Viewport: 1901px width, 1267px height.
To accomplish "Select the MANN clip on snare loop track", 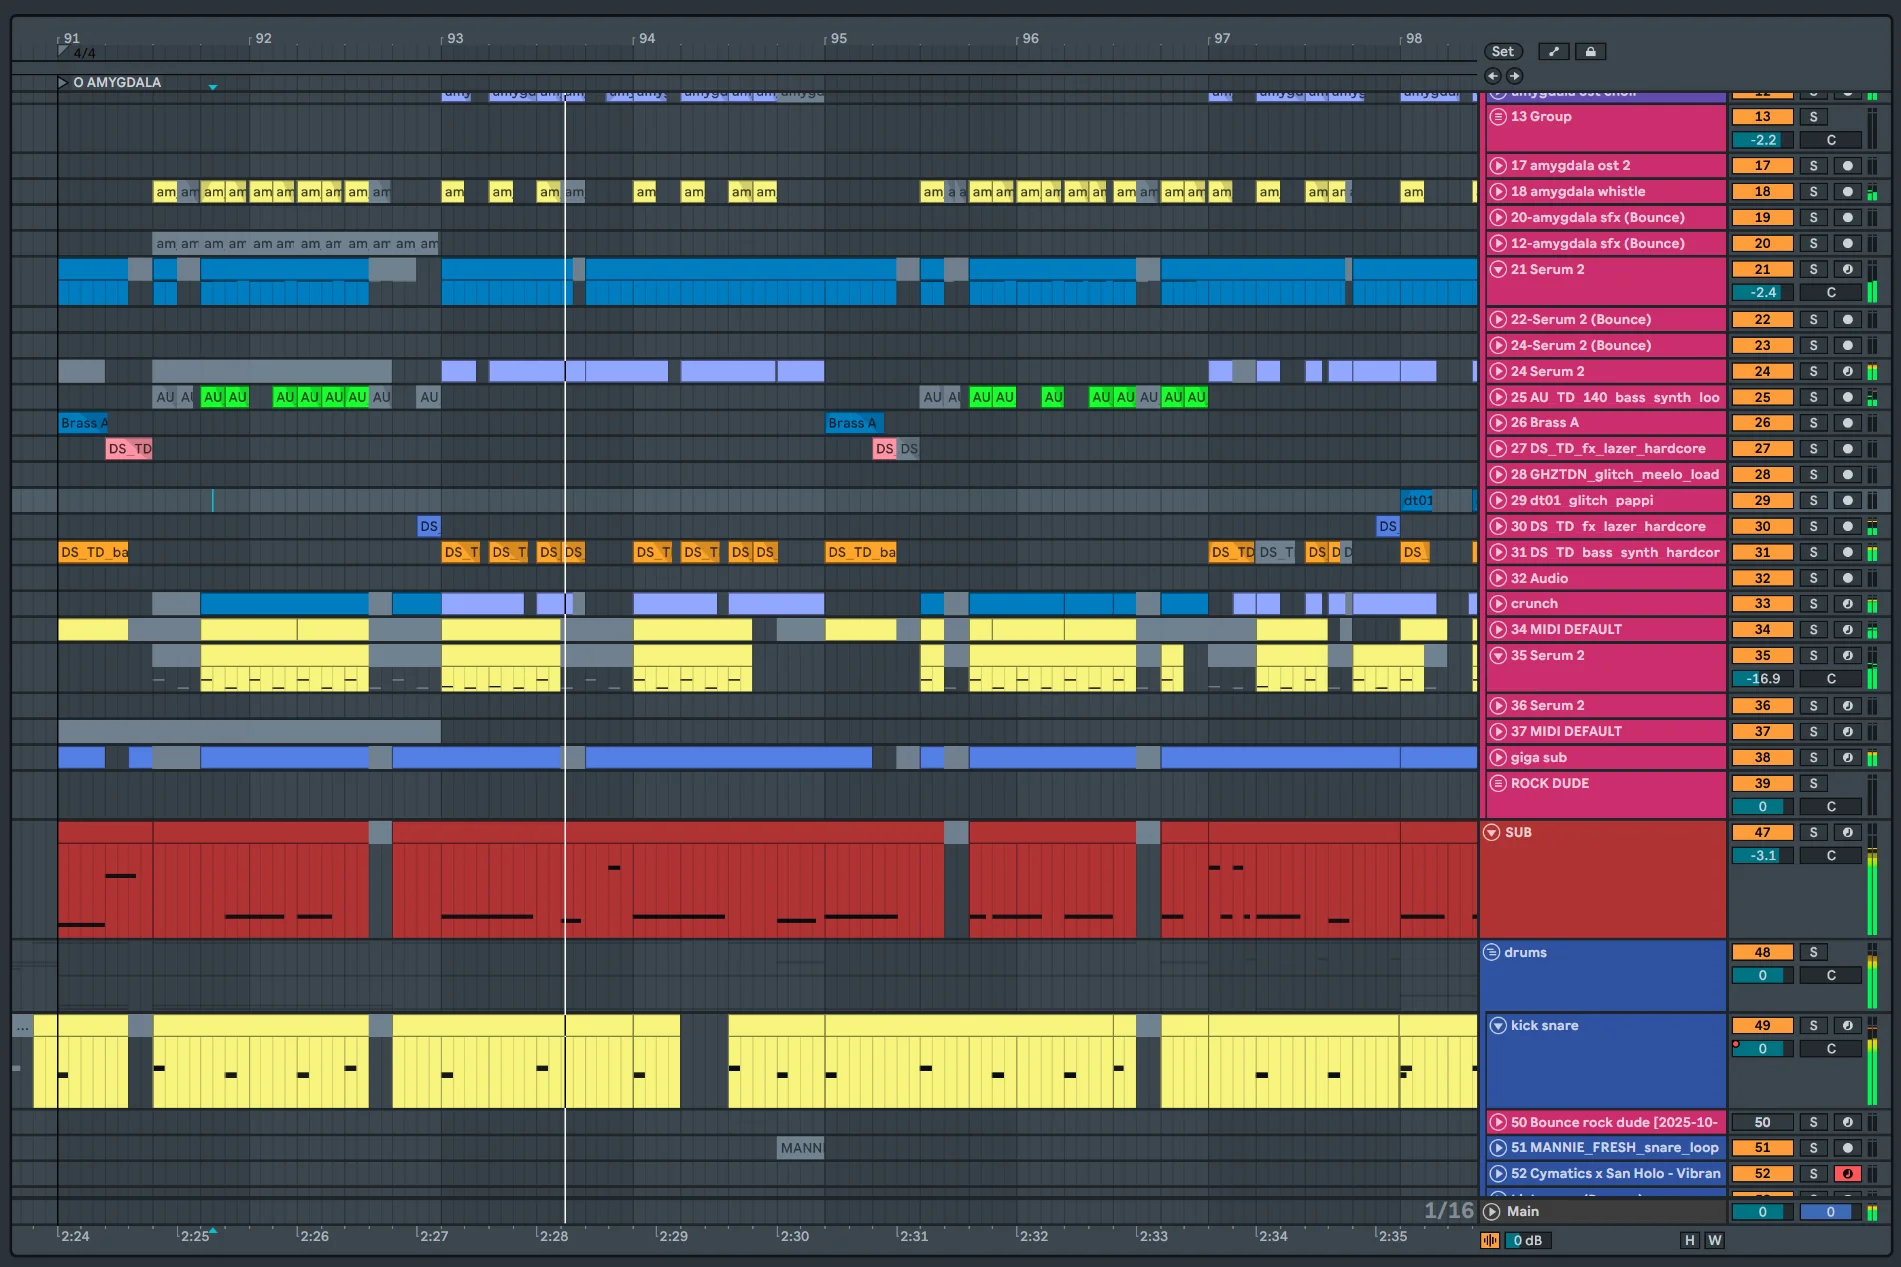I will pos(800,1148).
